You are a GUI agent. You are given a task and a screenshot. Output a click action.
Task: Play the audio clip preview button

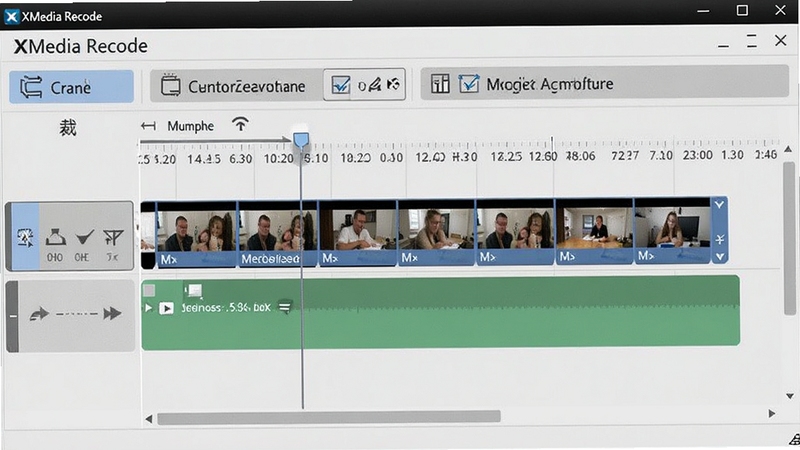[x=166, y=308]
